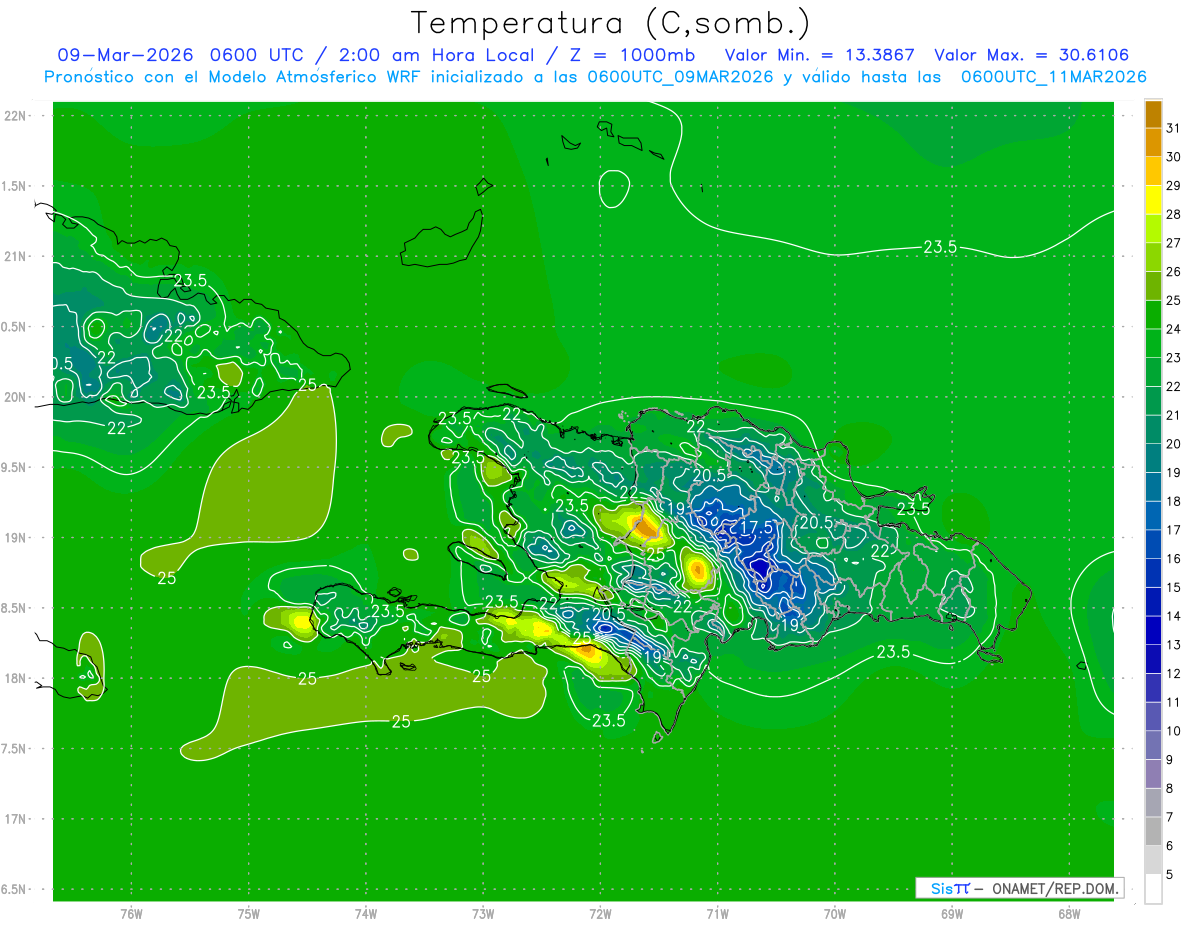Click the legend value '13' on the color bar
The height and width of the screenshot is (927, 1200).
coord(1174,645)
